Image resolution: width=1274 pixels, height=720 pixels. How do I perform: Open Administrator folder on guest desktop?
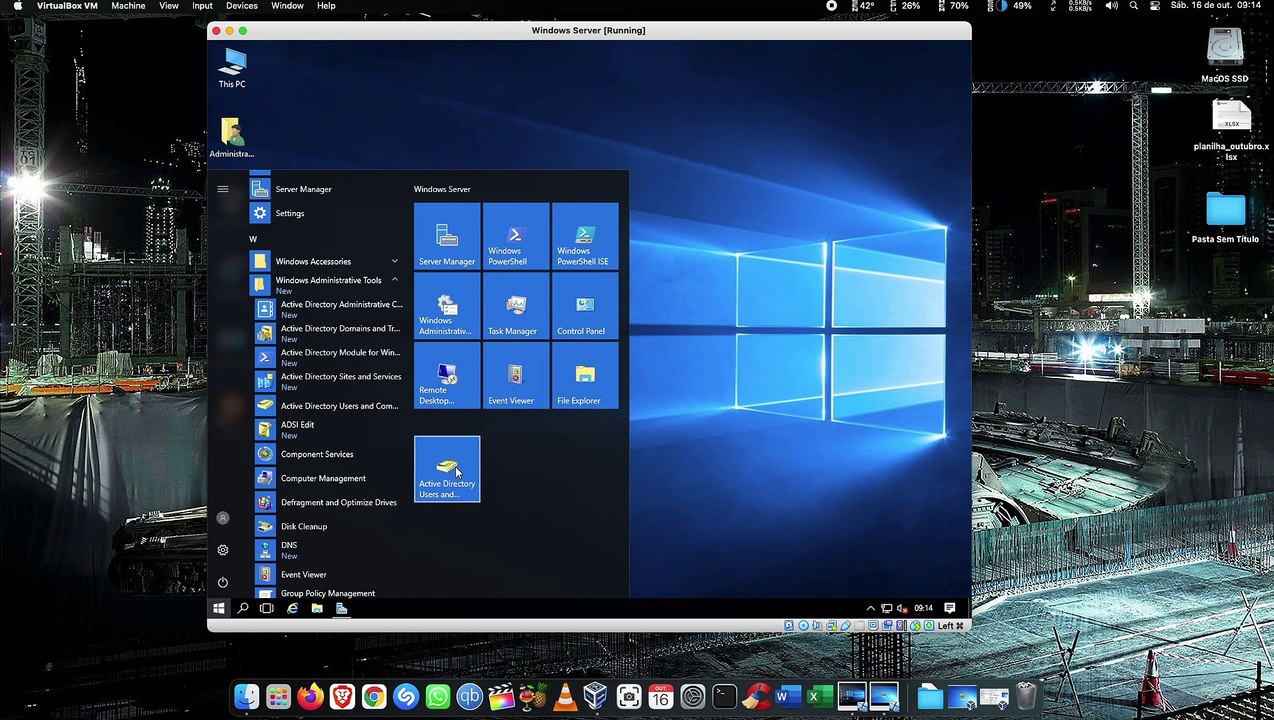(232, 138)
